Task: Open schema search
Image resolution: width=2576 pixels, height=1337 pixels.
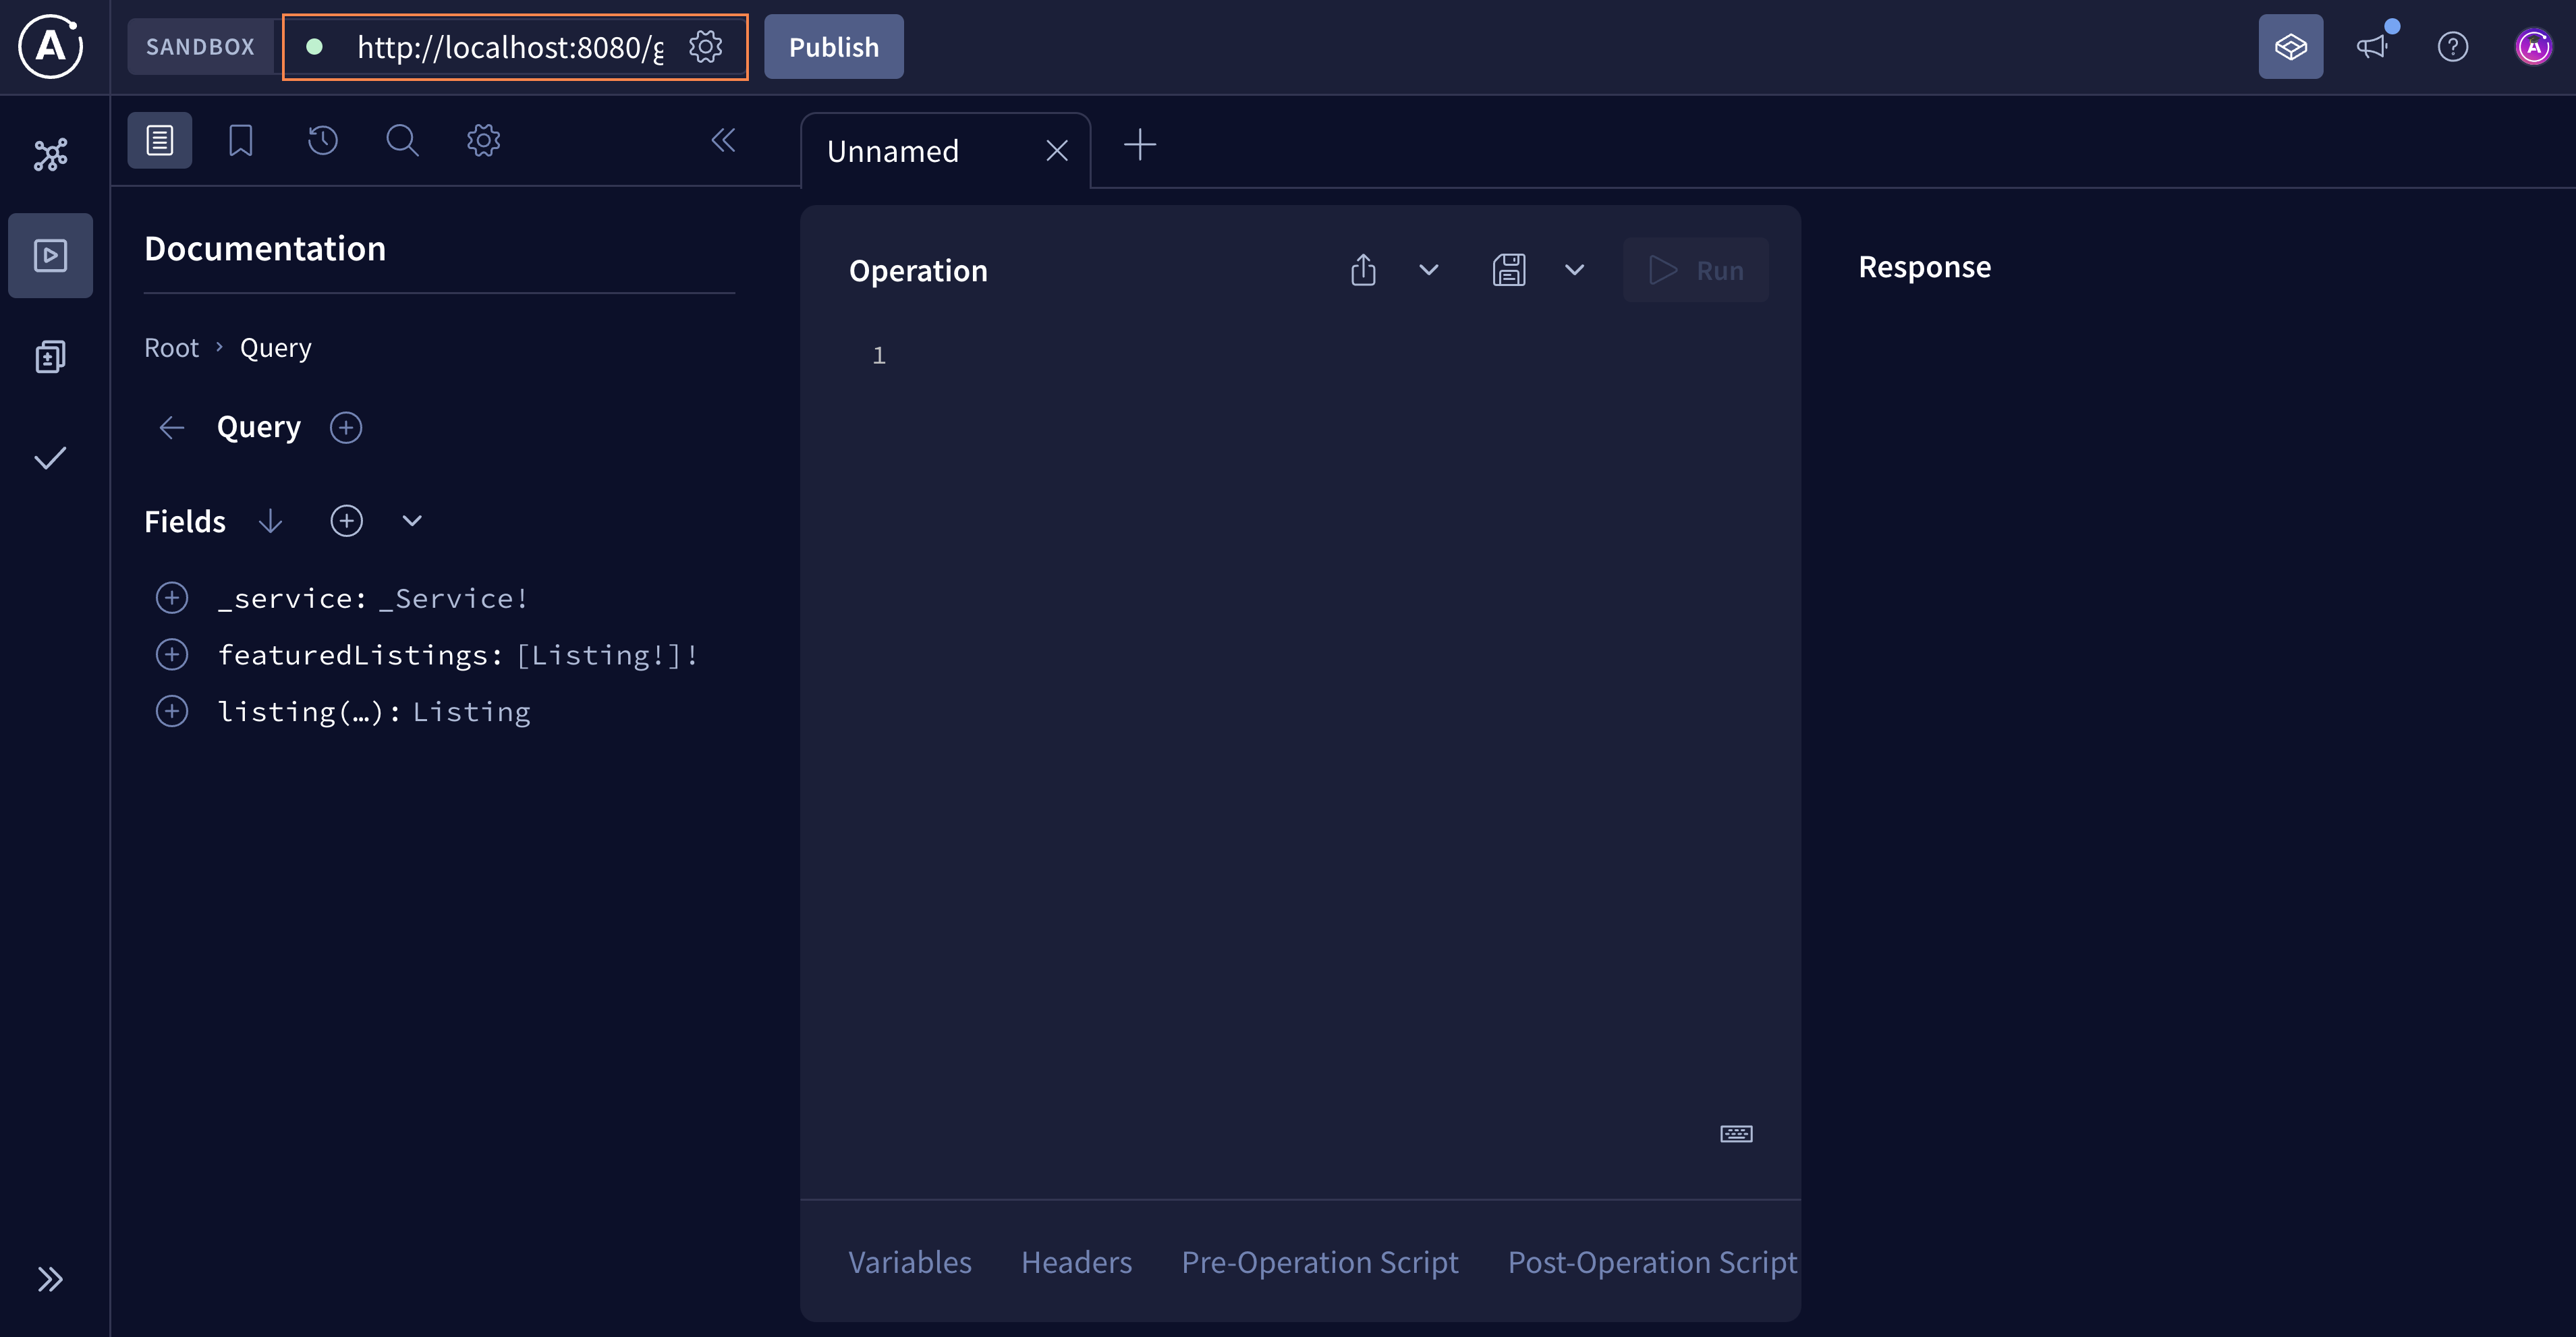Action: pyautogui.click(x=402, y=140)
